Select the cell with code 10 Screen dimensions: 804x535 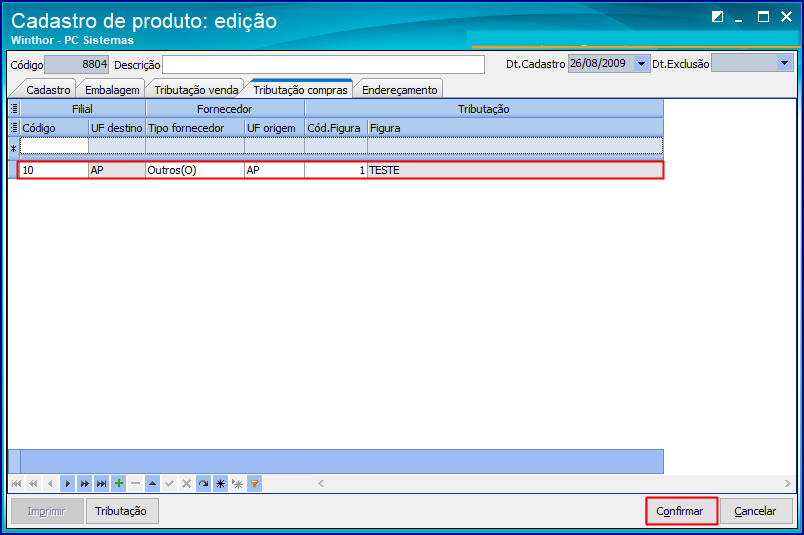click(54, 170)
